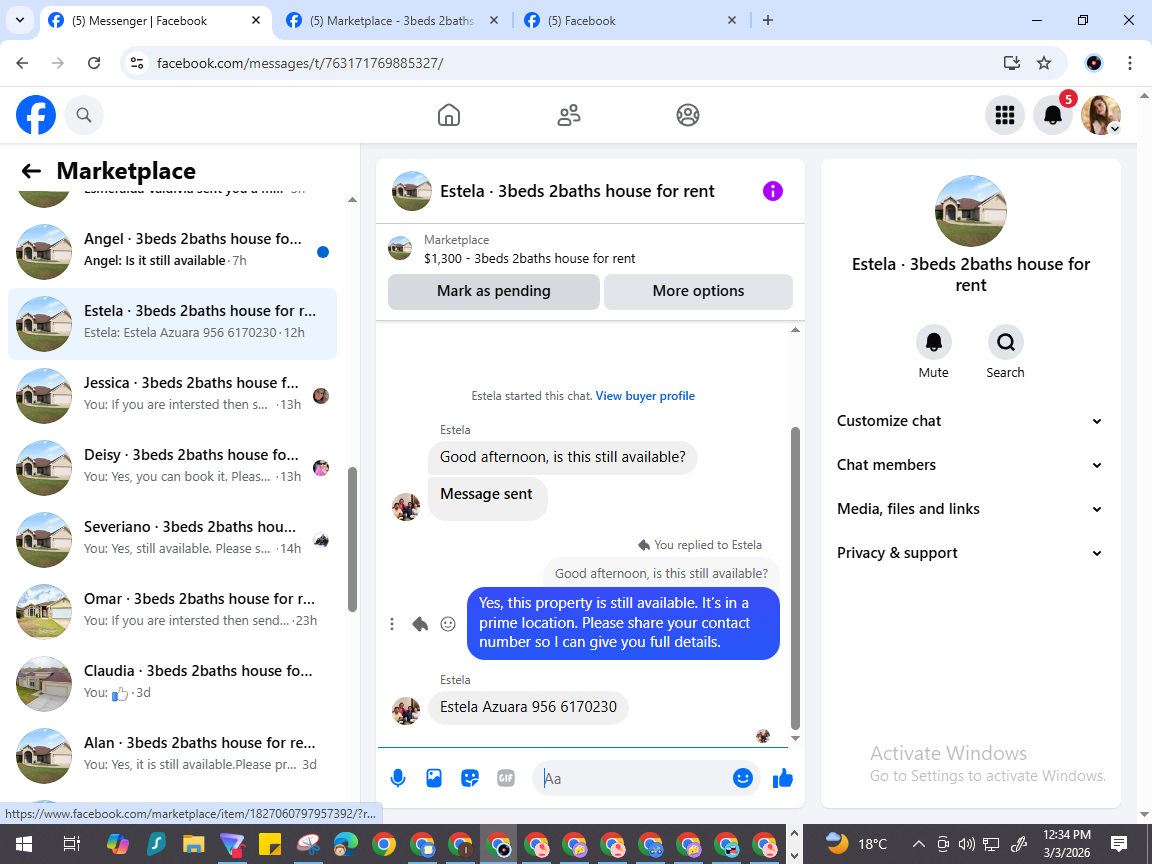Viewport: 1152px width, 864px height.
Task: Click the conversation list scrollbar
Action: 352,539
